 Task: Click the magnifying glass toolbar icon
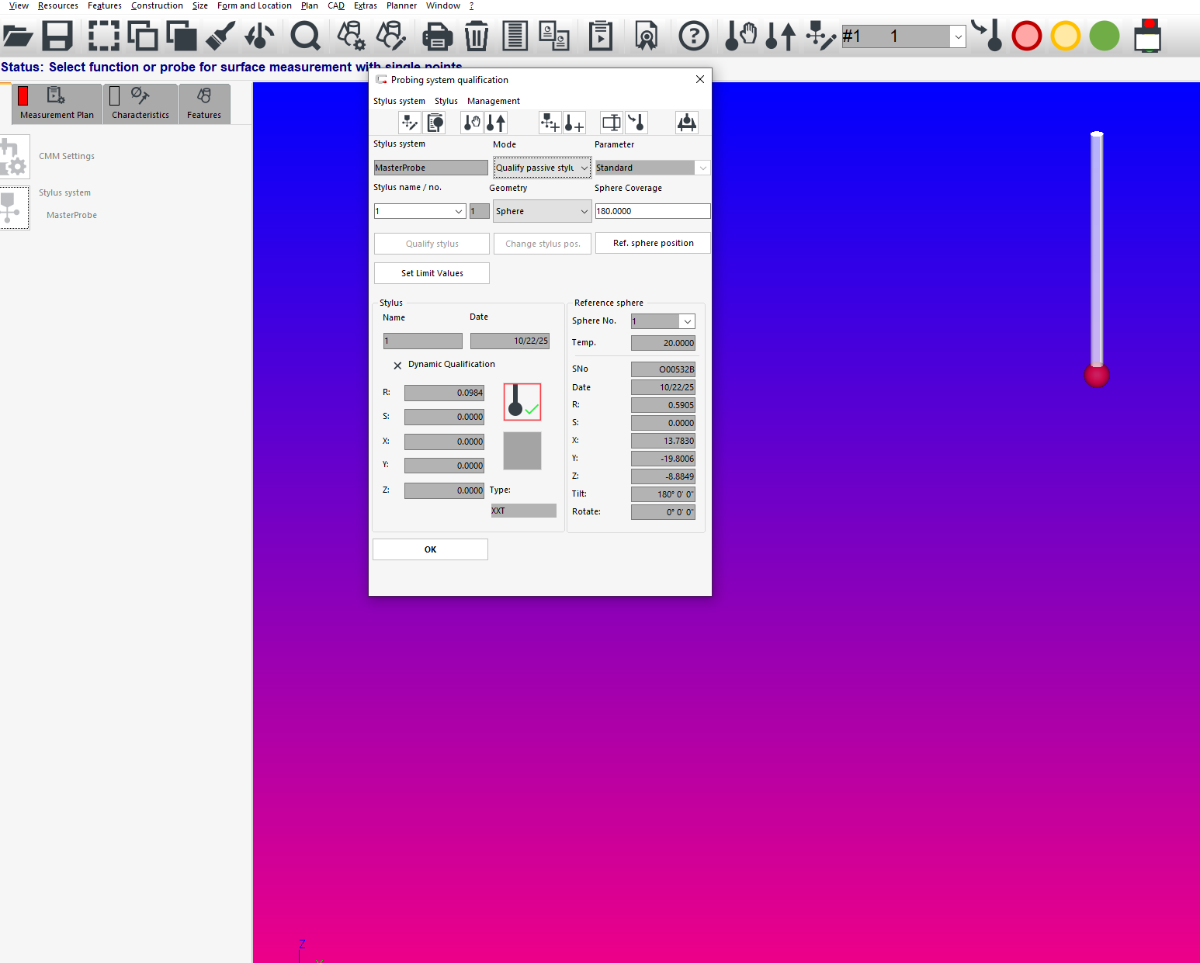pyautogui.click(x=305, y=37)
